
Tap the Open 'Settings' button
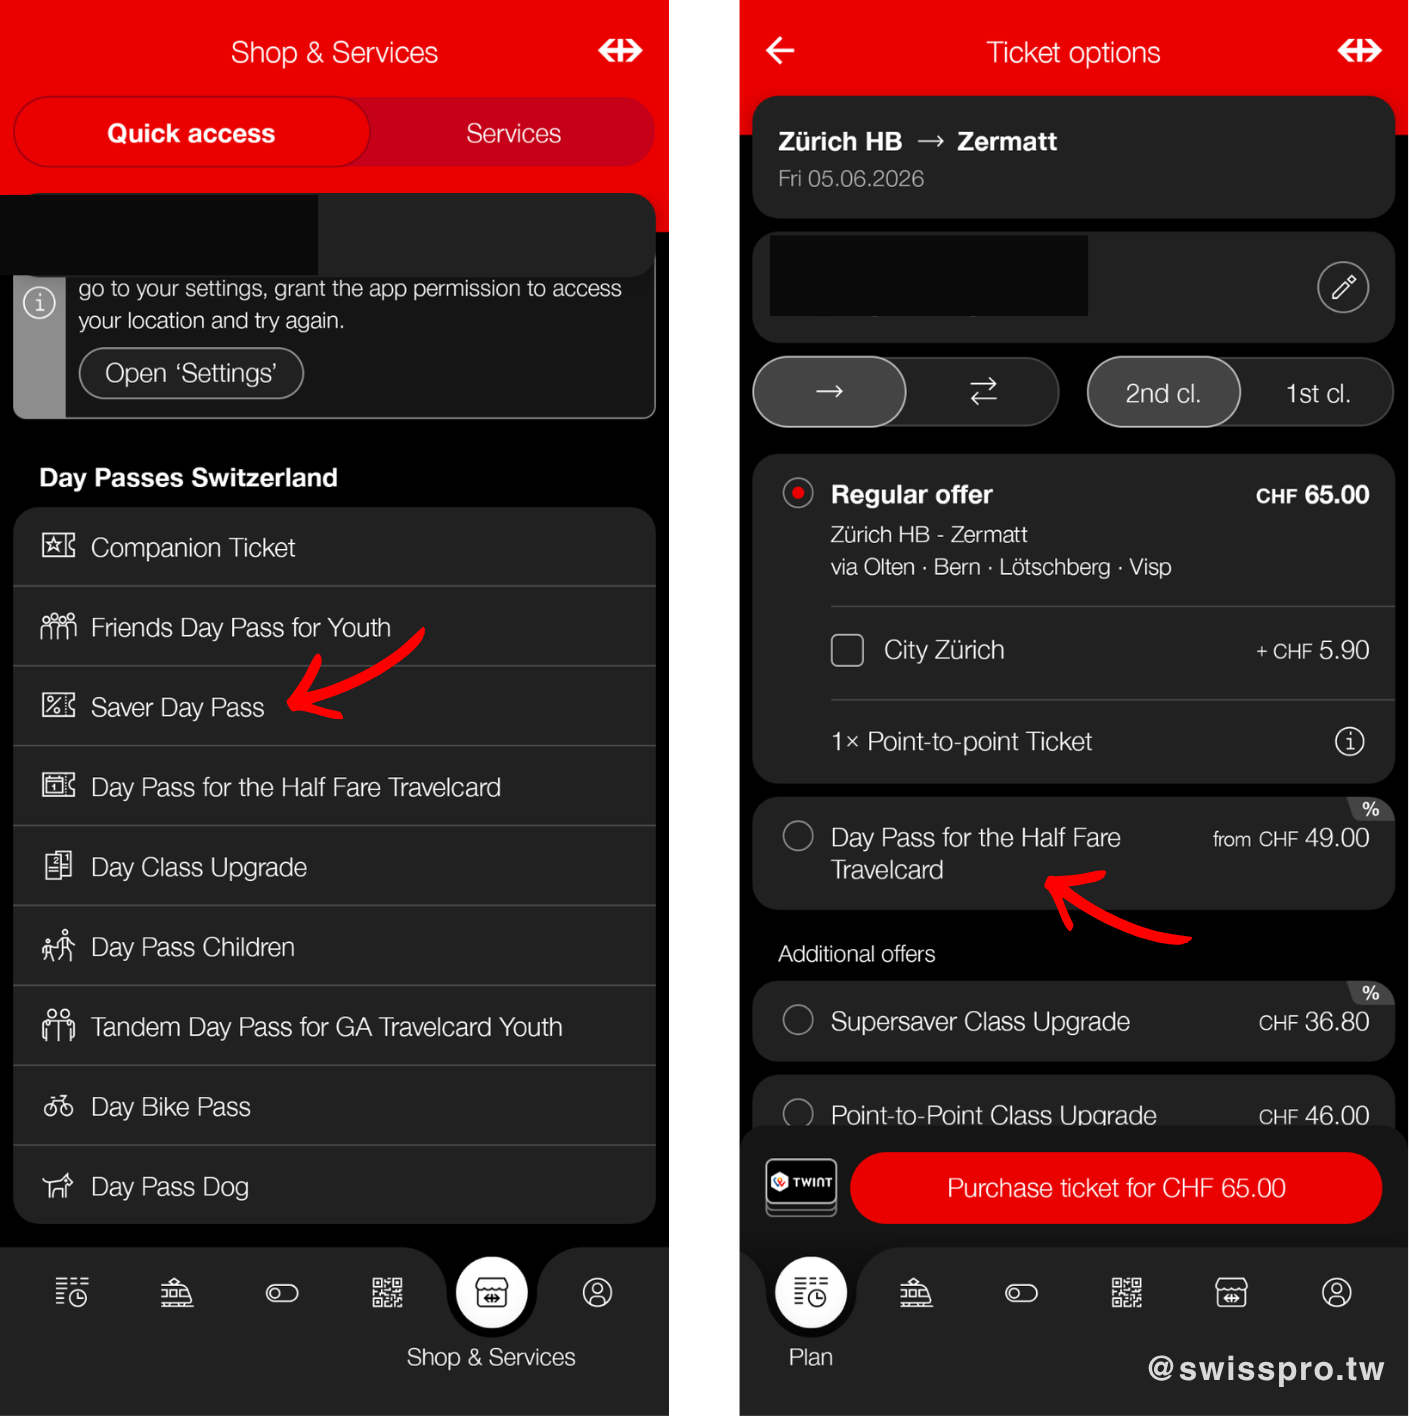tap(191, 373)
